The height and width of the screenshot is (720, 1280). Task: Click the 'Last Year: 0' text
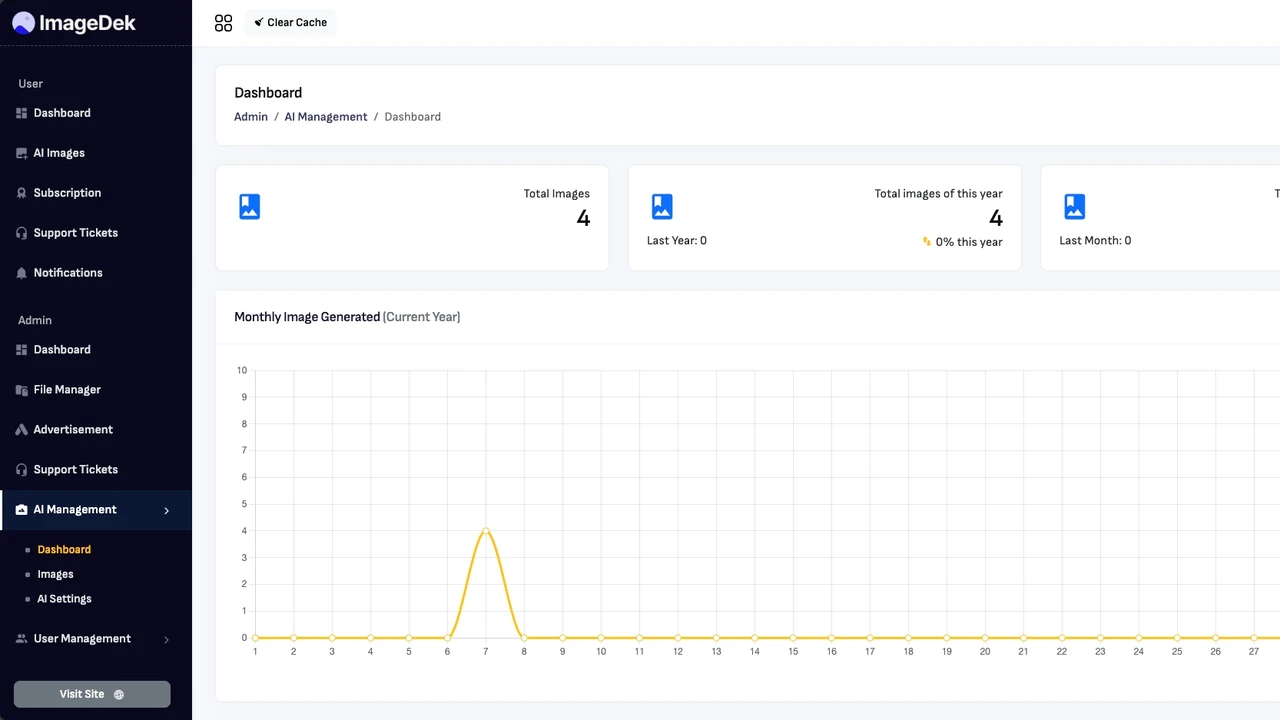pos(677,241)
